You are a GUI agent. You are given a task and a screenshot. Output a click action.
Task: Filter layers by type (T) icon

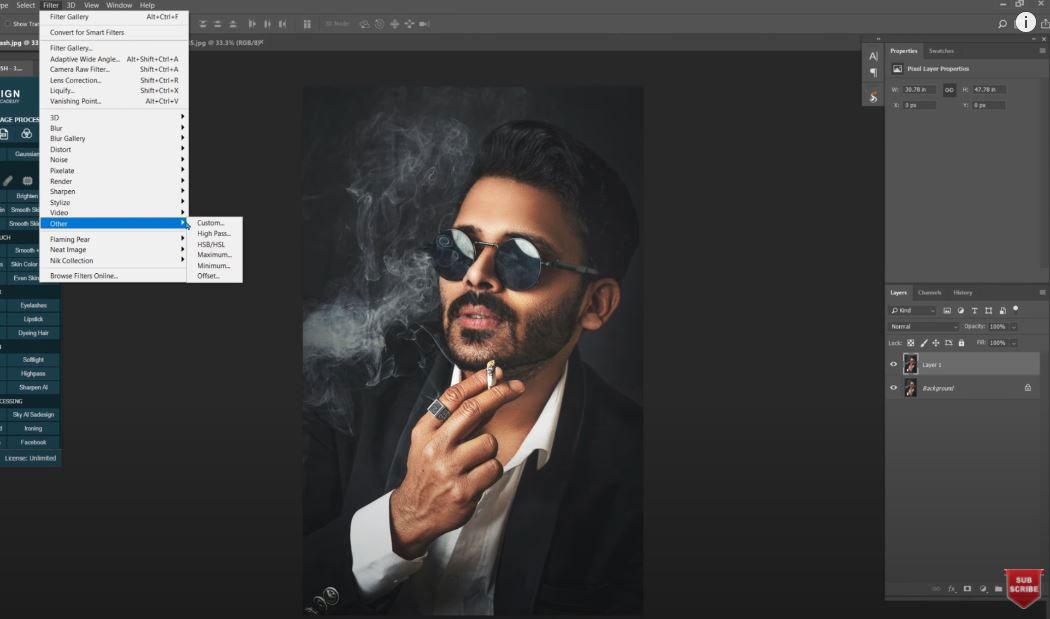[975, 311]
